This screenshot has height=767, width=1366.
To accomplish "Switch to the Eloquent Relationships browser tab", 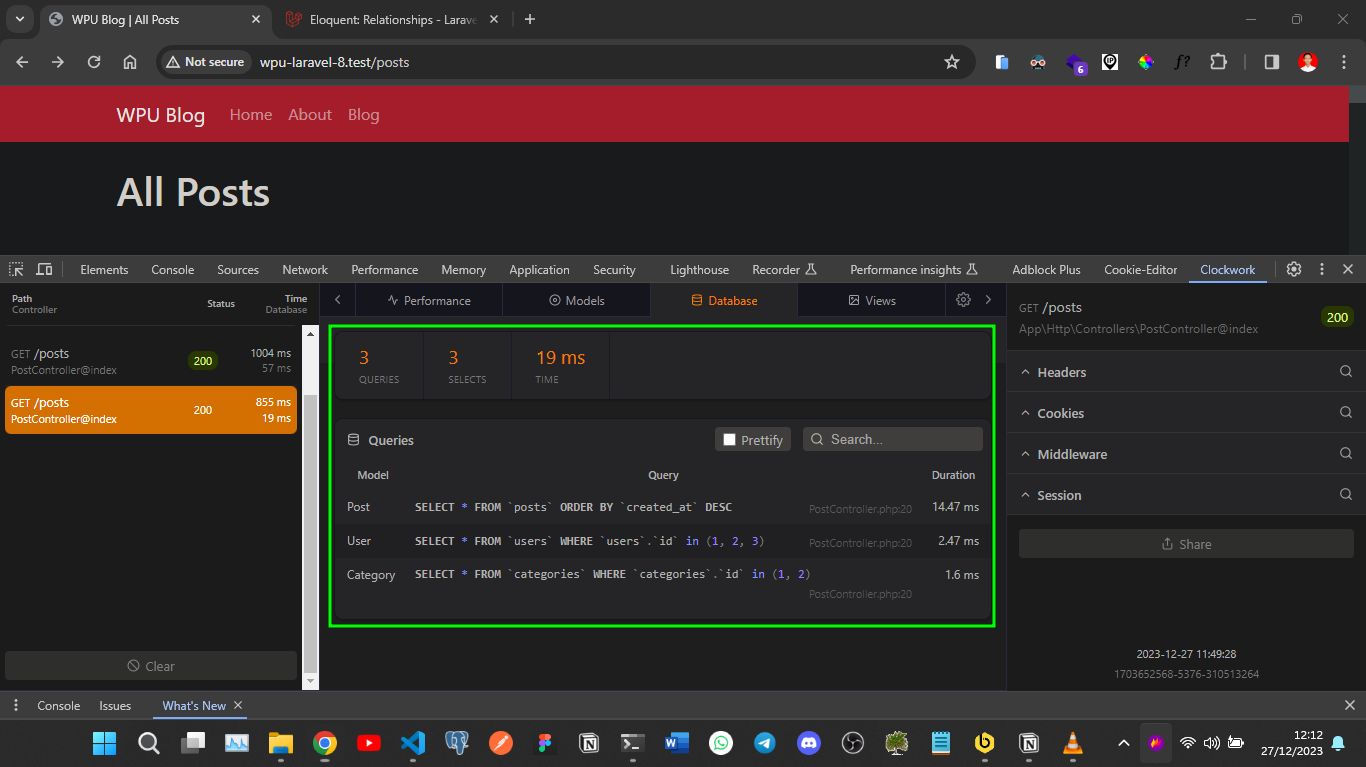I will [x=383, y=18].
